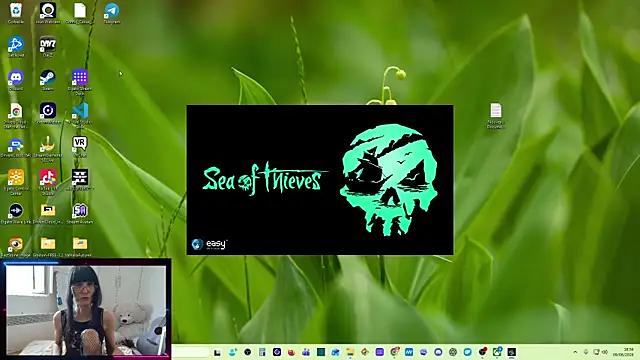Switch to Discord in the taskbar
Image resolution: width=640 pixels, height=360 pixels.
(438, 352)
